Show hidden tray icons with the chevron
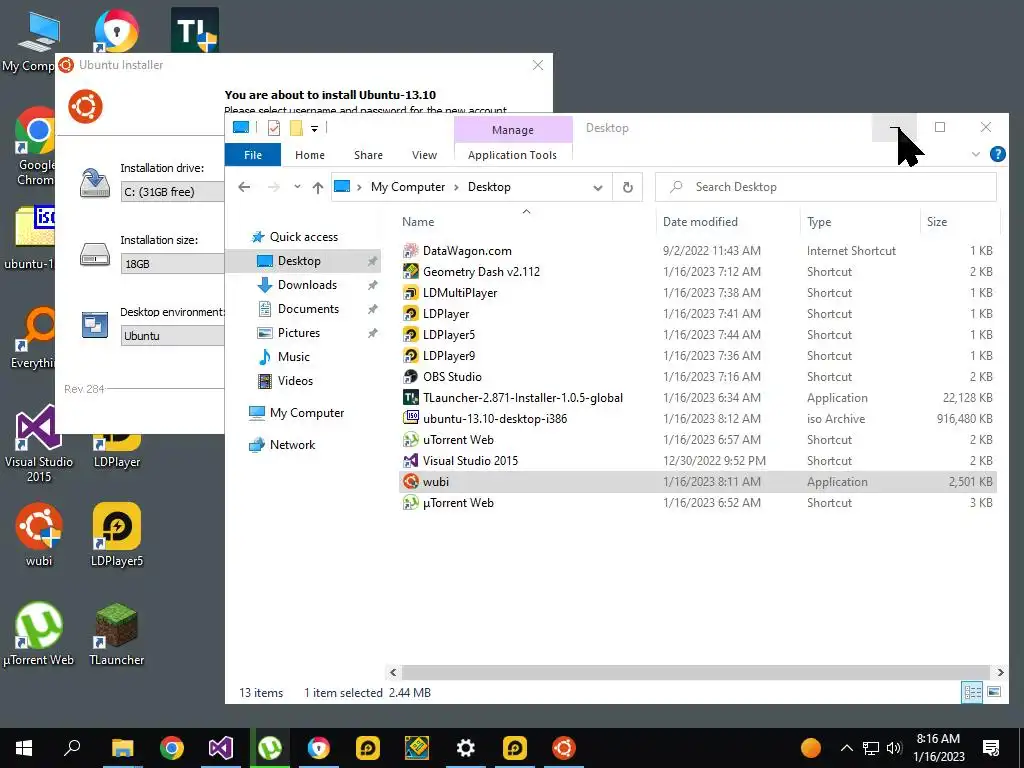This screenshot has width=1024, height=768. pos(846,748)
